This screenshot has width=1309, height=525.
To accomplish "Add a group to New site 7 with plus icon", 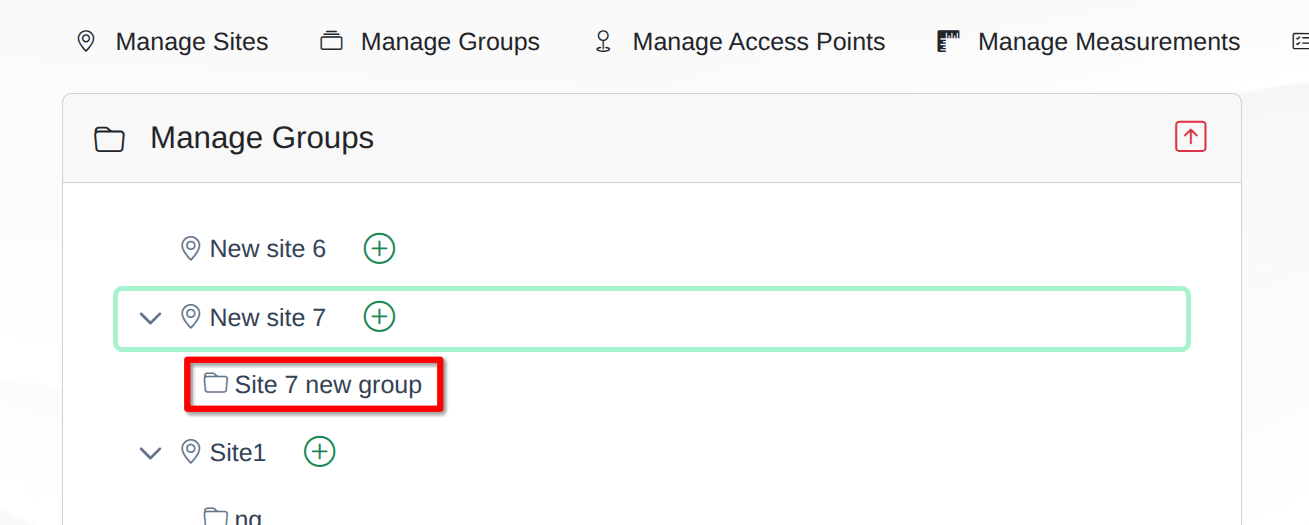I will 379,317.
